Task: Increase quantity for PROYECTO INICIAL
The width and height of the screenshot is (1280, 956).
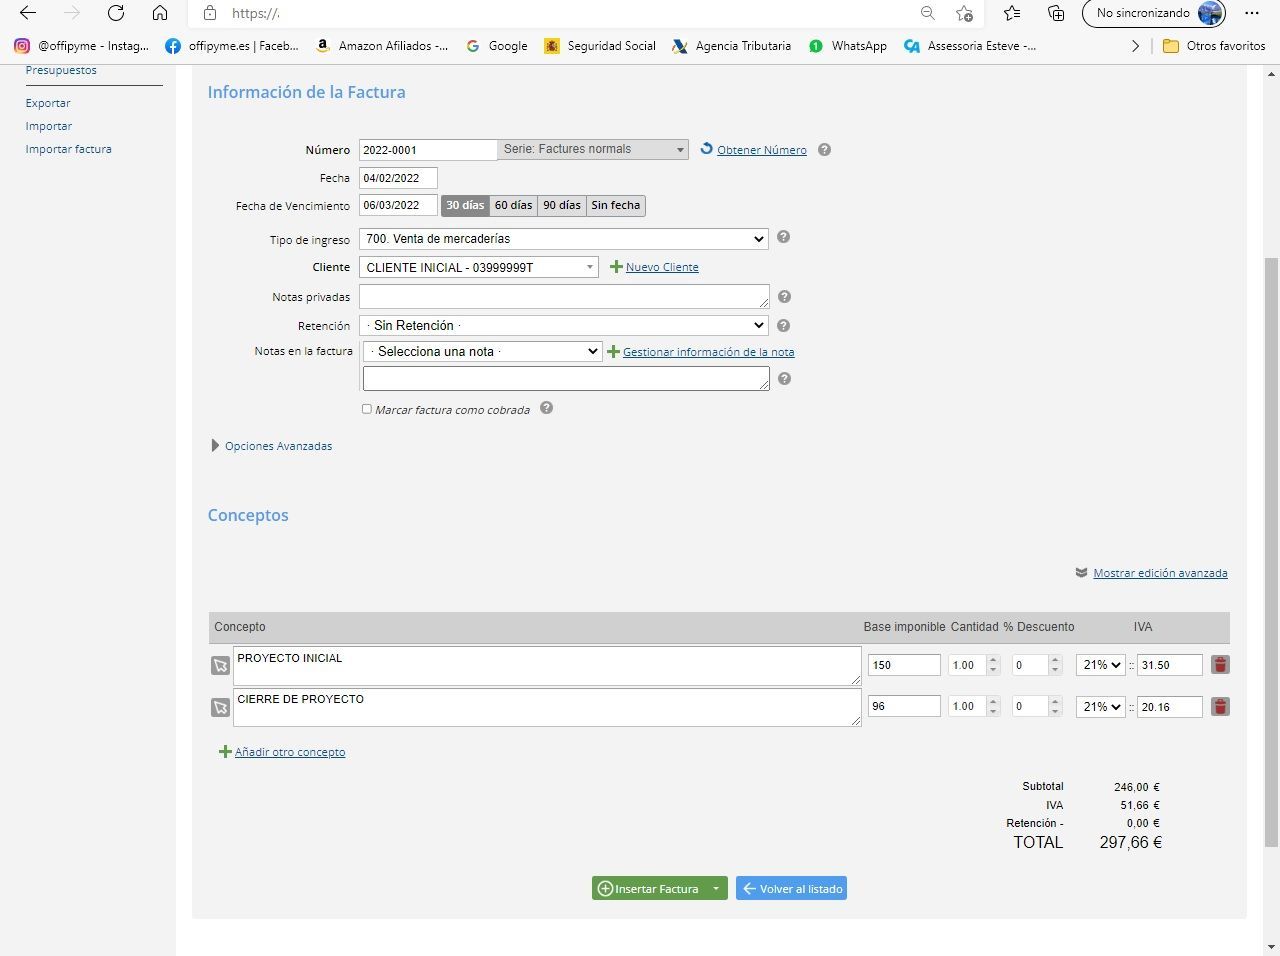Action: (993, 660)
